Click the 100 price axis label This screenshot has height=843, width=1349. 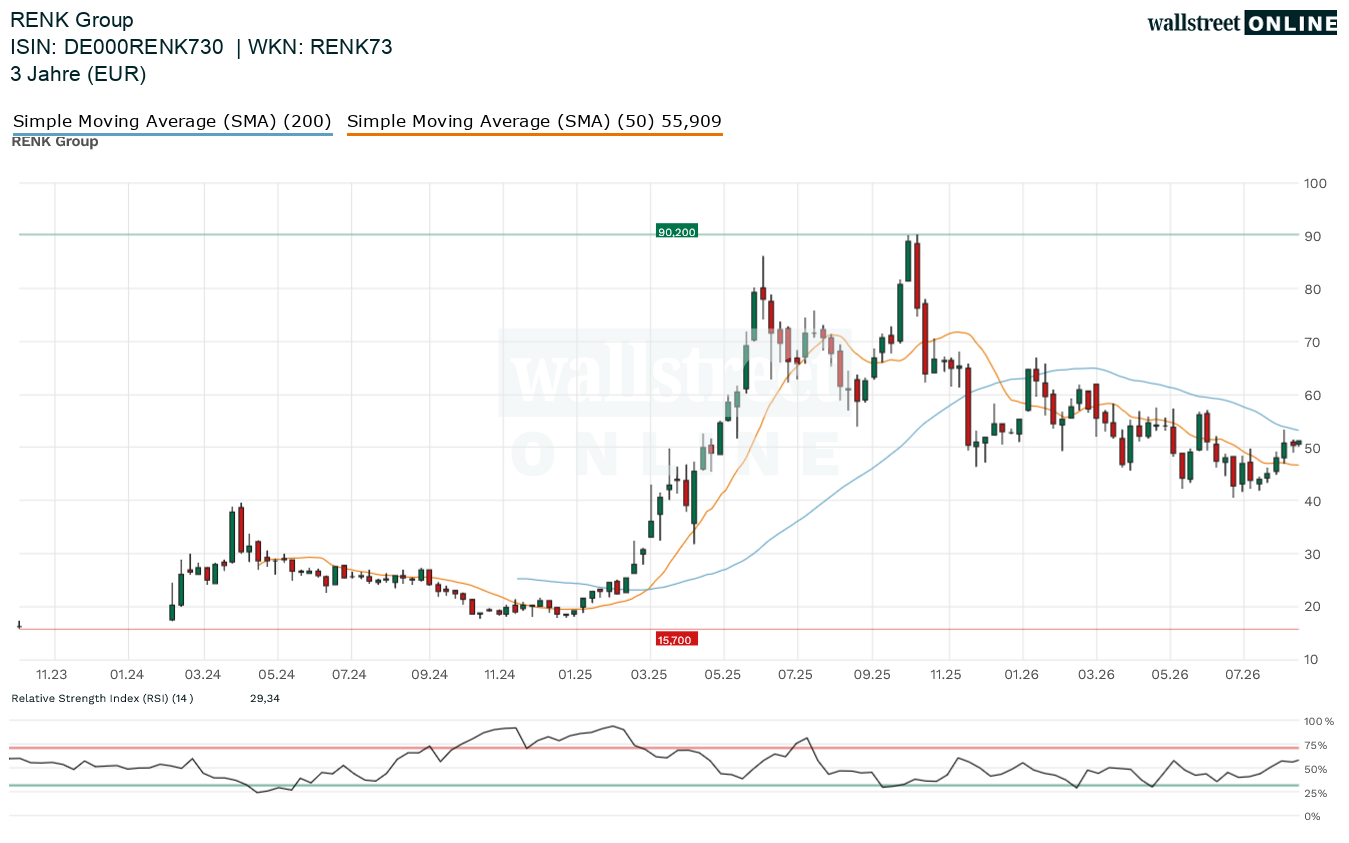pos(1315,184)
